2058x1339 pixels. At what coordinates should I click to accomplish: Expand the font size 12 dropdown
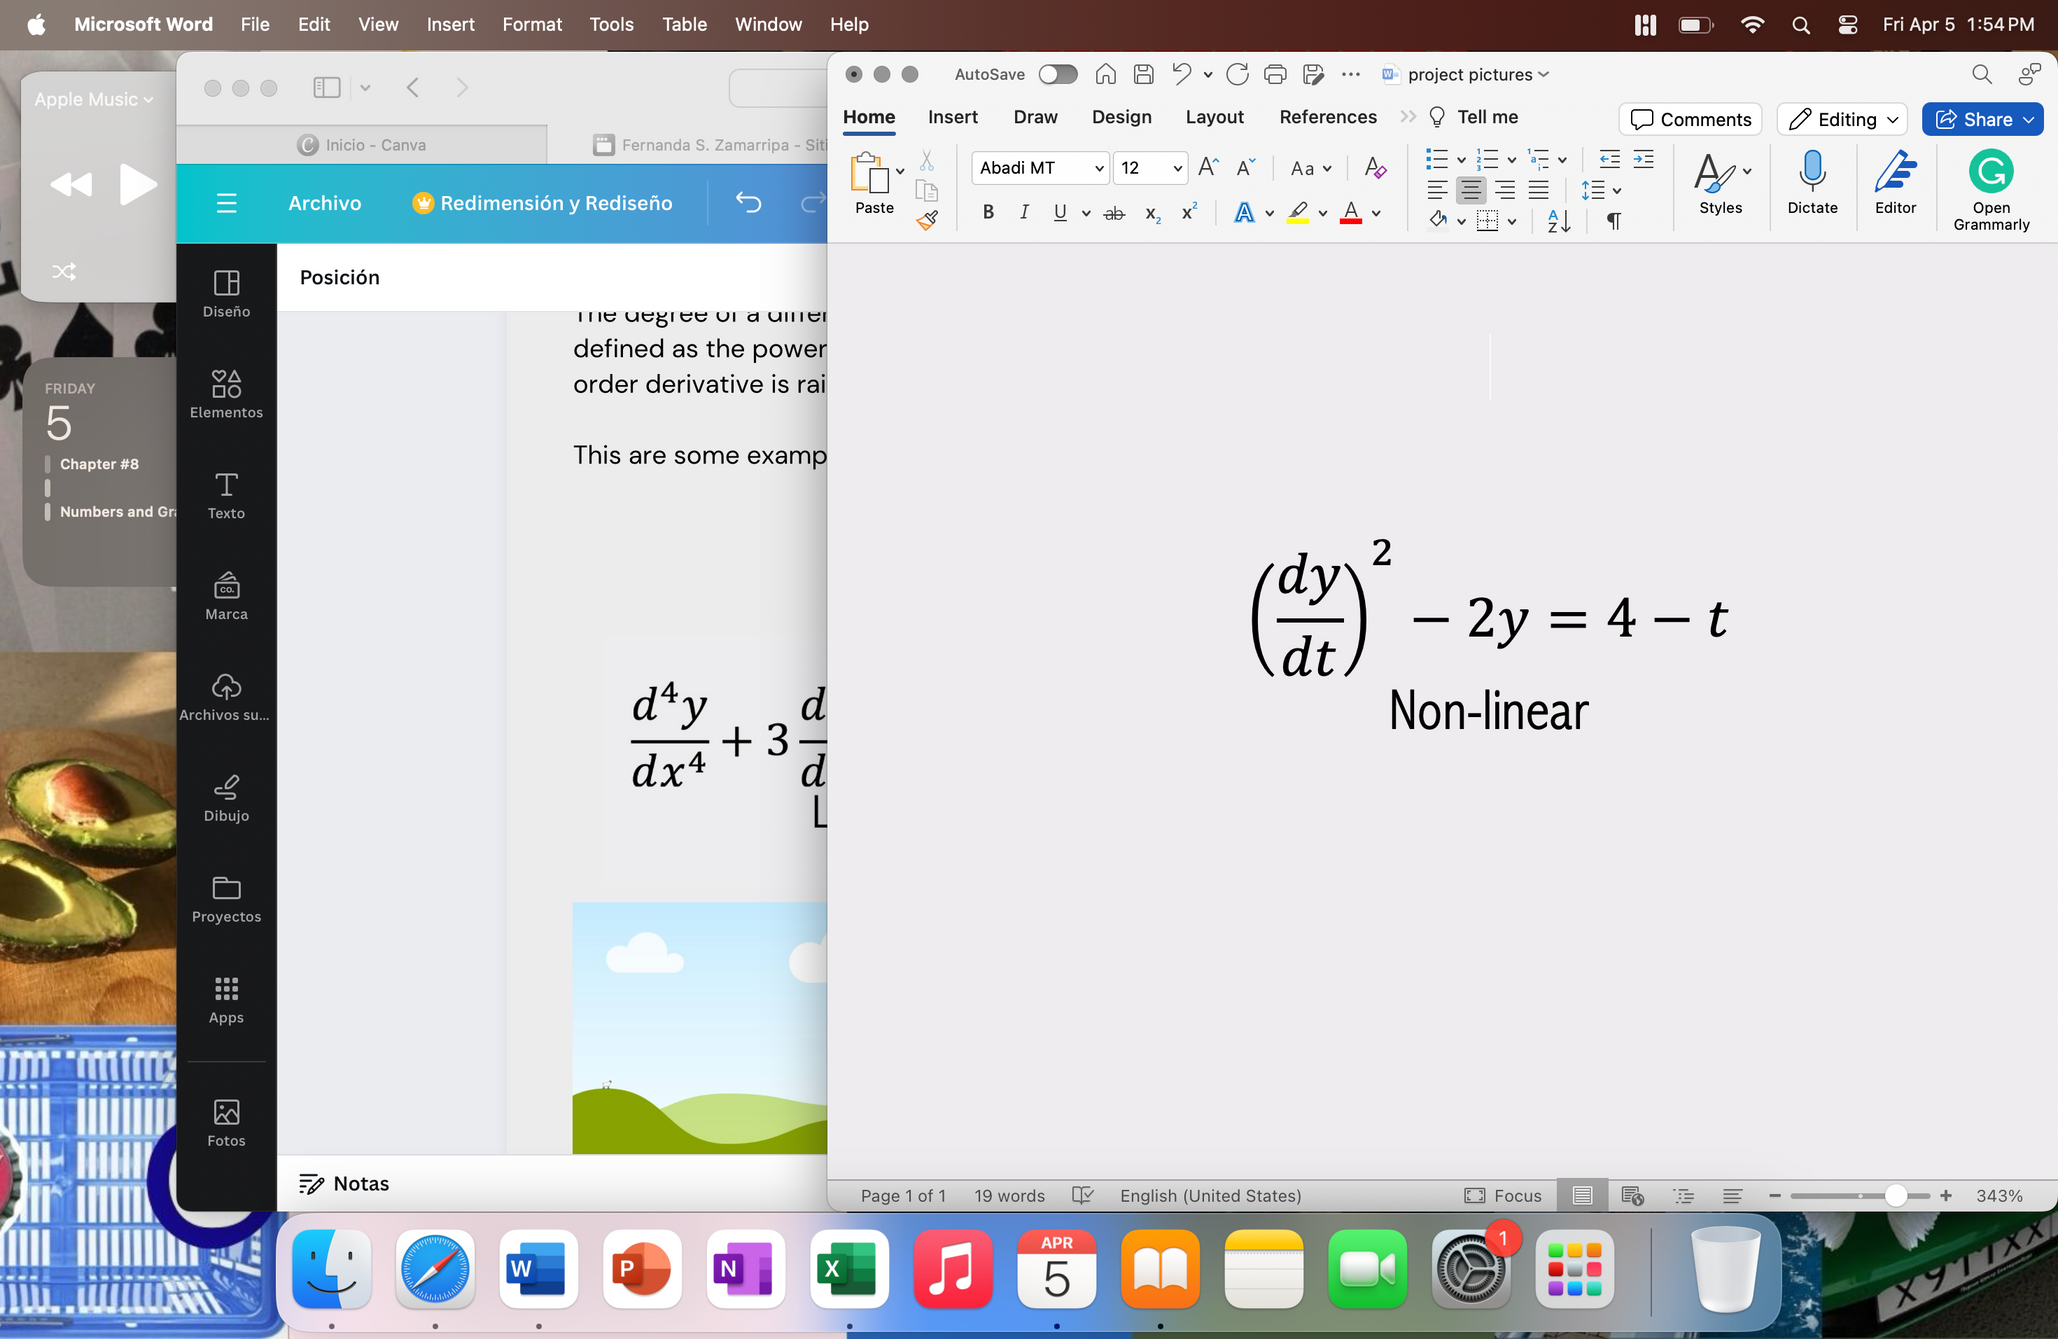click(1177, 168)
